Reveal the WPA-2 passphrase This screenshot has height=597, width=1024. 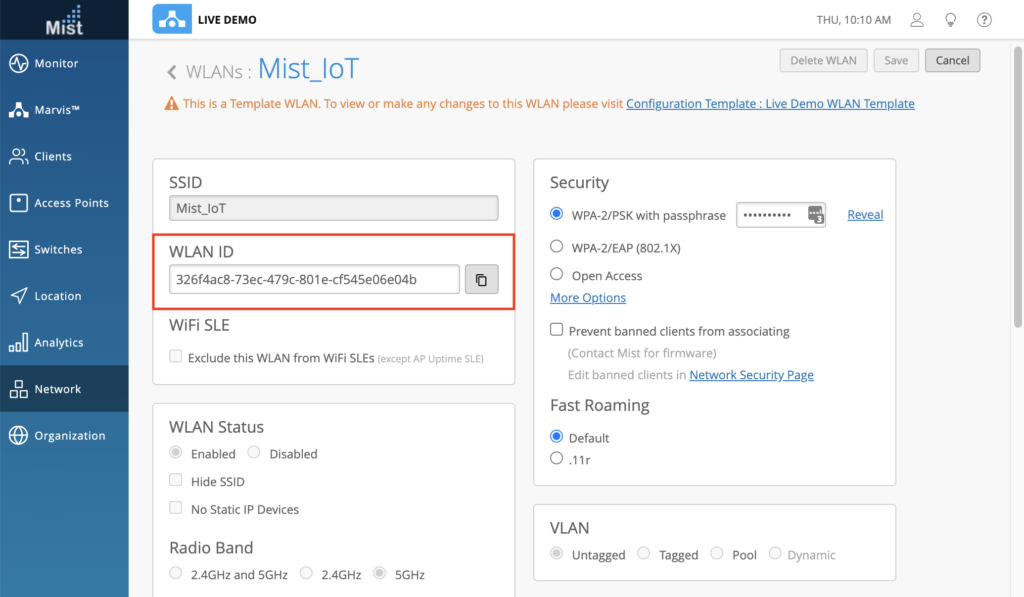click(865, 215)
